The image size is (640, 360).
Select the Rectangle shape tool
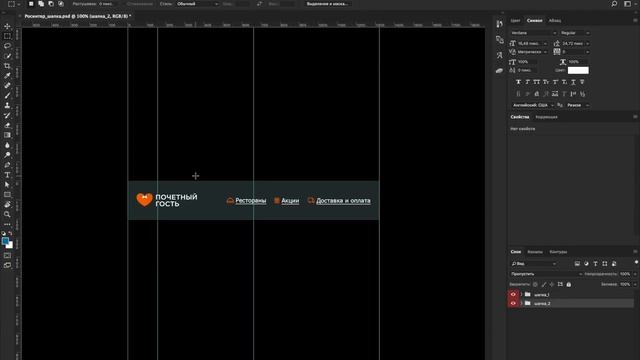pos(7,195)
